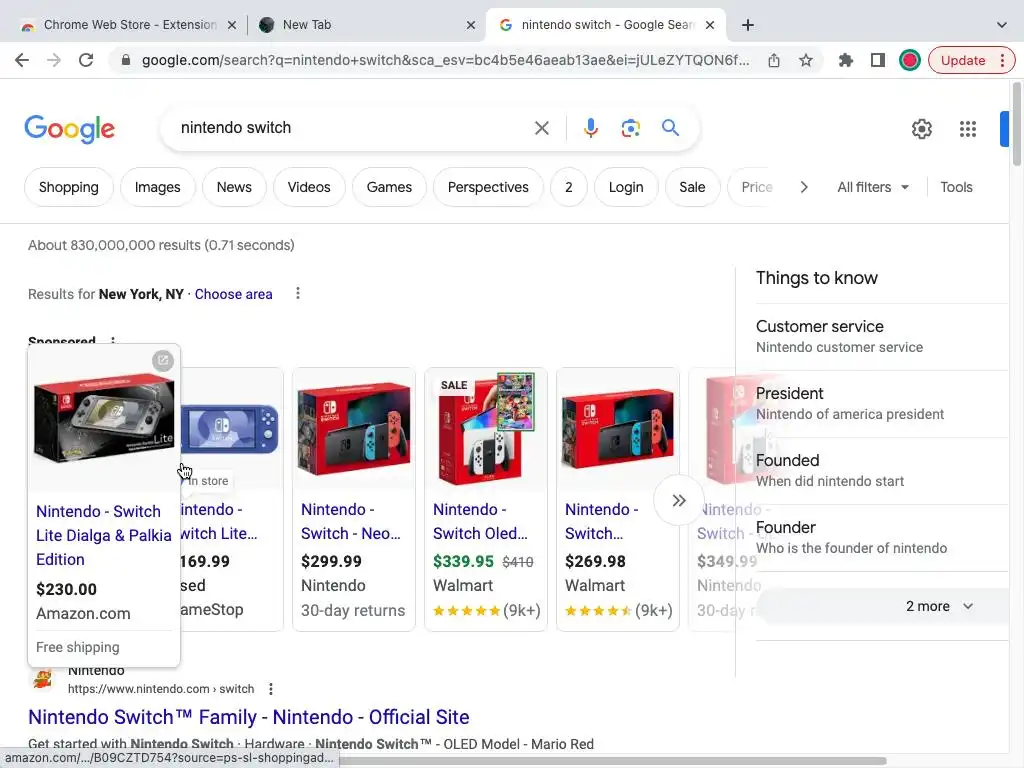The height and width of the screenshot is (768, 1024).
Task: Select the Games filter chip
Action: coord(389,187)
